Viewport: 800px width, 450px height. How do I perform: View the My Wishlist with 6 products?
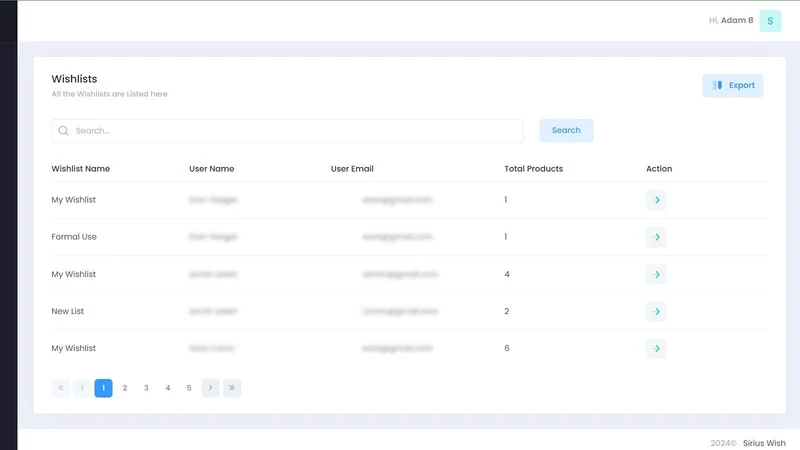[x=656, y=348]
